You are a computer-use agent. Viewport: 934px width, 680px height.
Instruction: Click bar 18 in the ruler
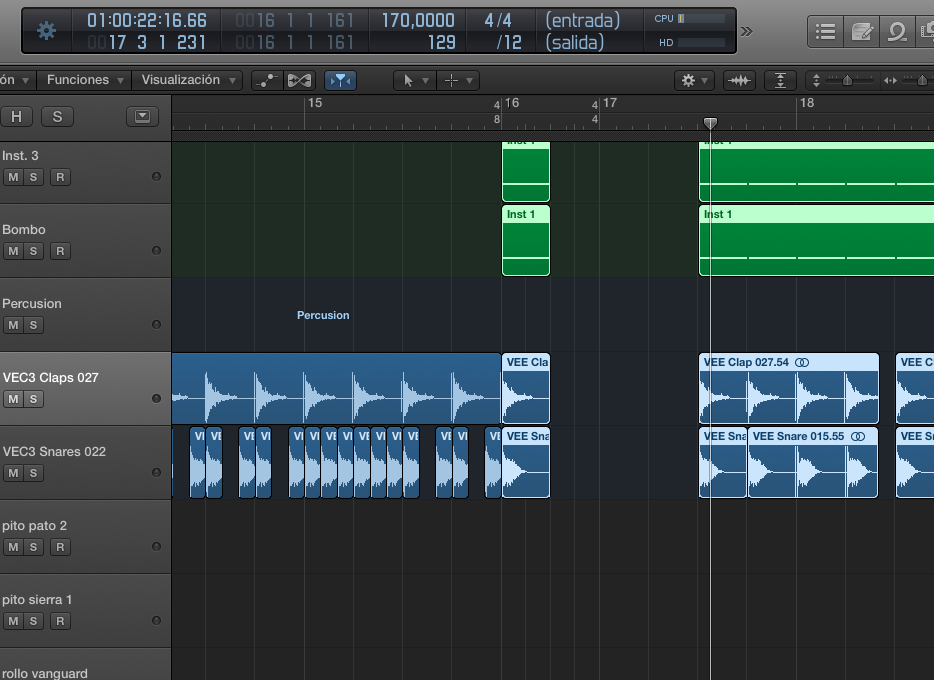pyautogui.click(x=807, y=103)
